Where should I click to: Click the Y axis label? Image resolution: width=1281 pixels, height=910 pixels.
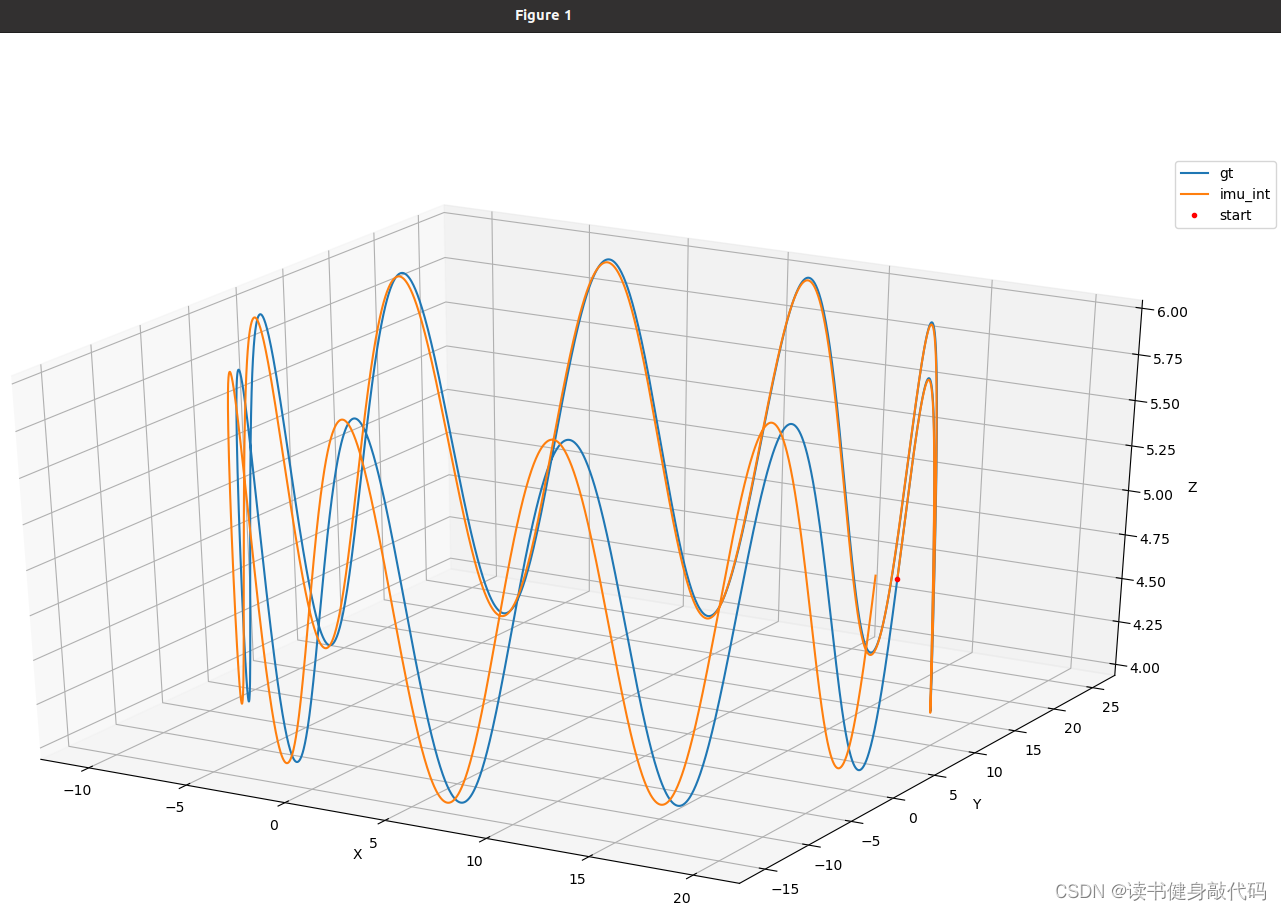[977, 804]
